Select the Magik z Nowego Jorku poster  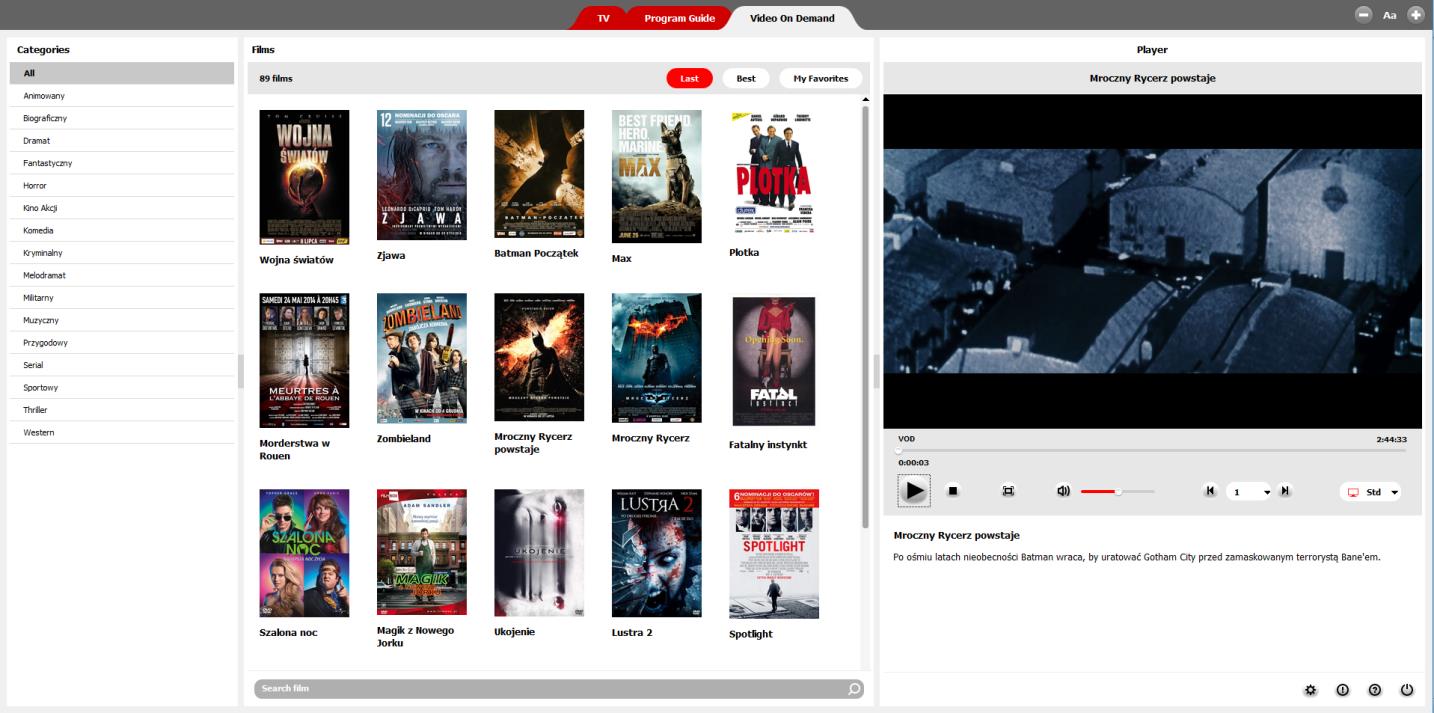pos(421,552)
